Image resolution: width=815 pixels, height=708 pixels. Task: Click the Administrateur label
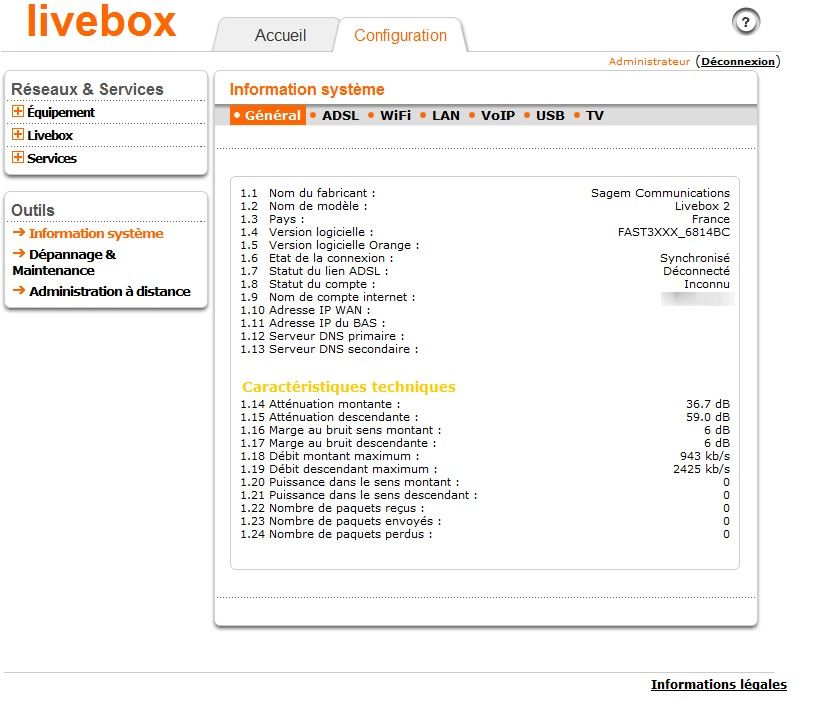649,61
